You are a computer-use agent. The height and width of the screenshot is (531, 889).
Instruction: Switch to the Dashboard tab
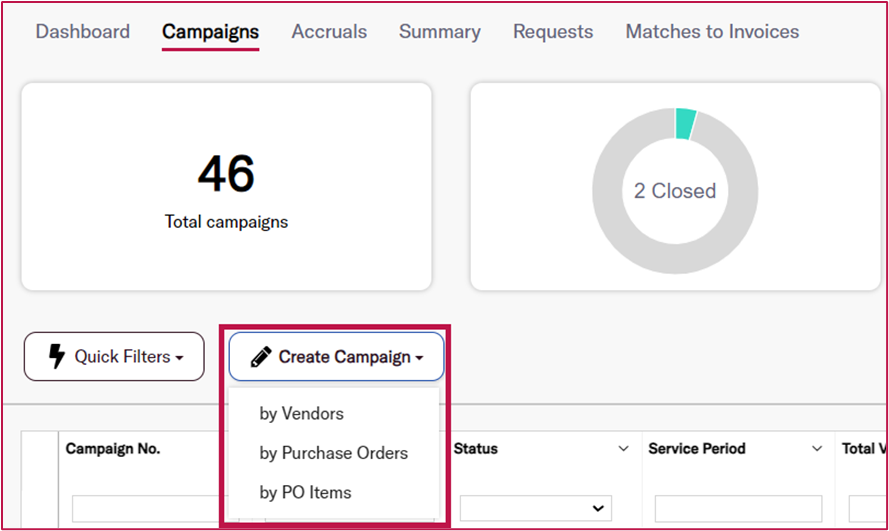[83, 32]
